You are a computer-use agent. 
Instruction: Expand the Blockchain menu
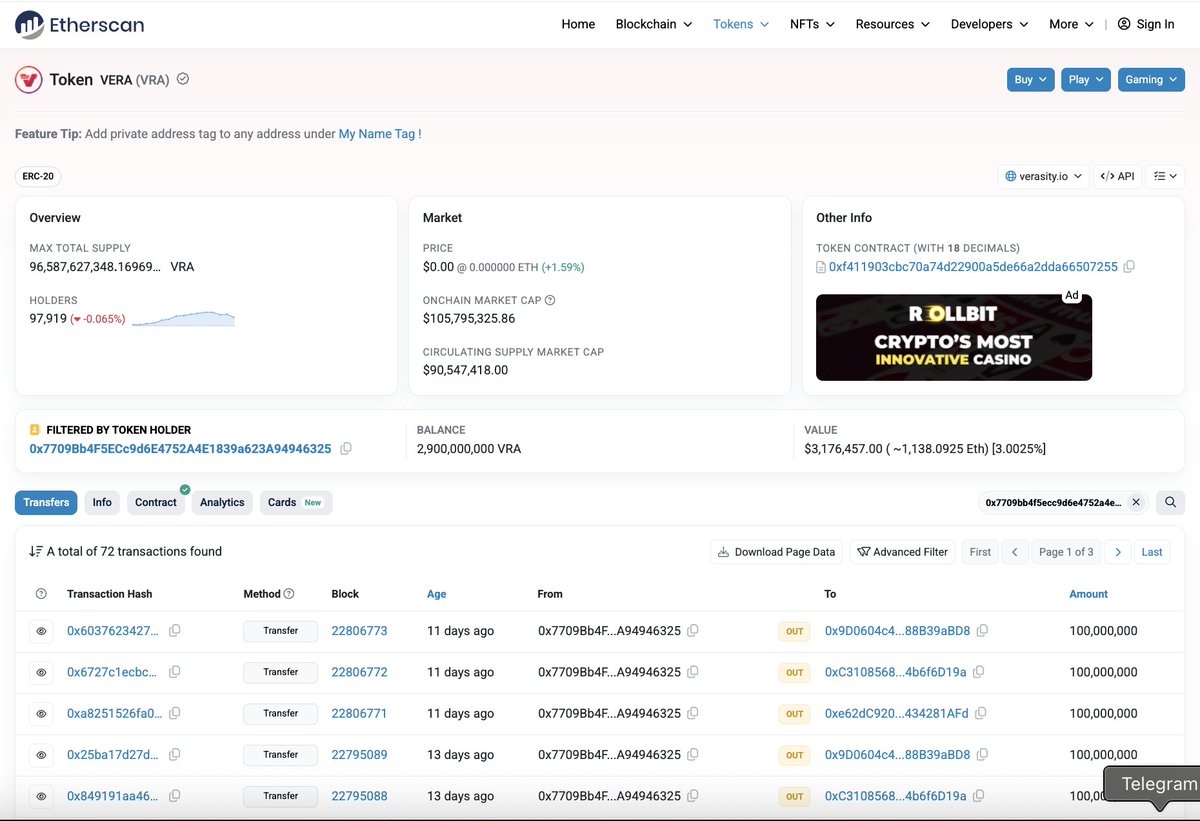(x=654, y=24)
